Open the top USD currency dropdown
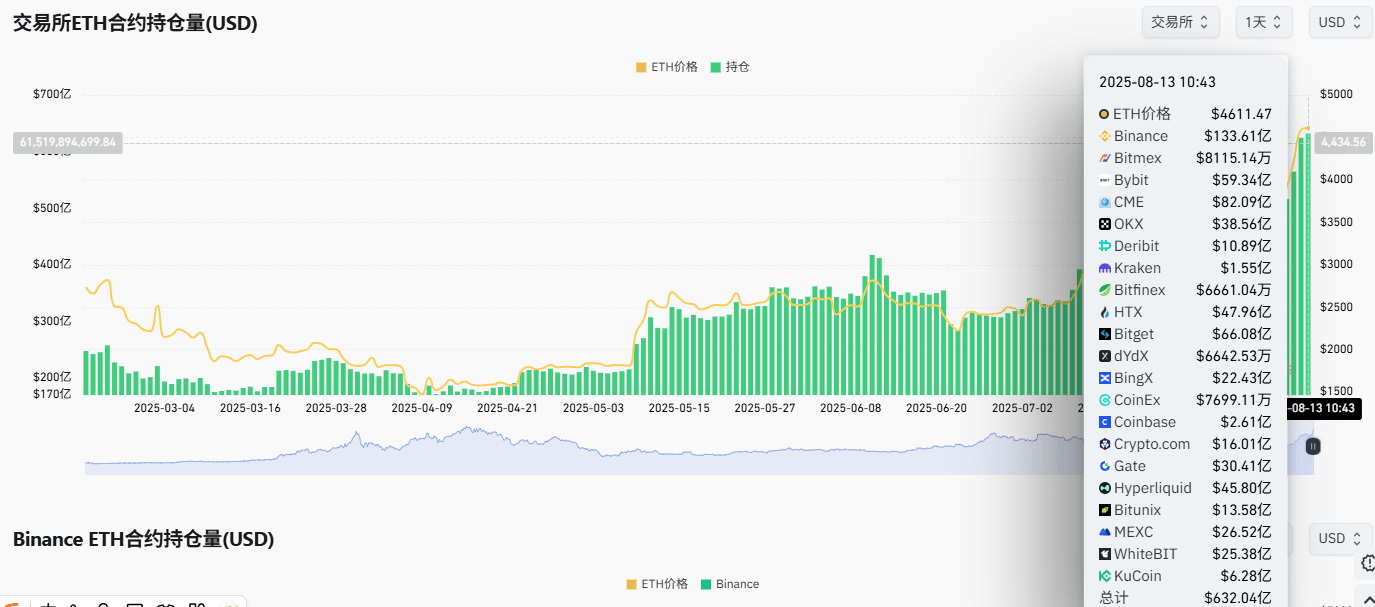The width and height of the screenshot is (1375, 607). point(1340,21)
